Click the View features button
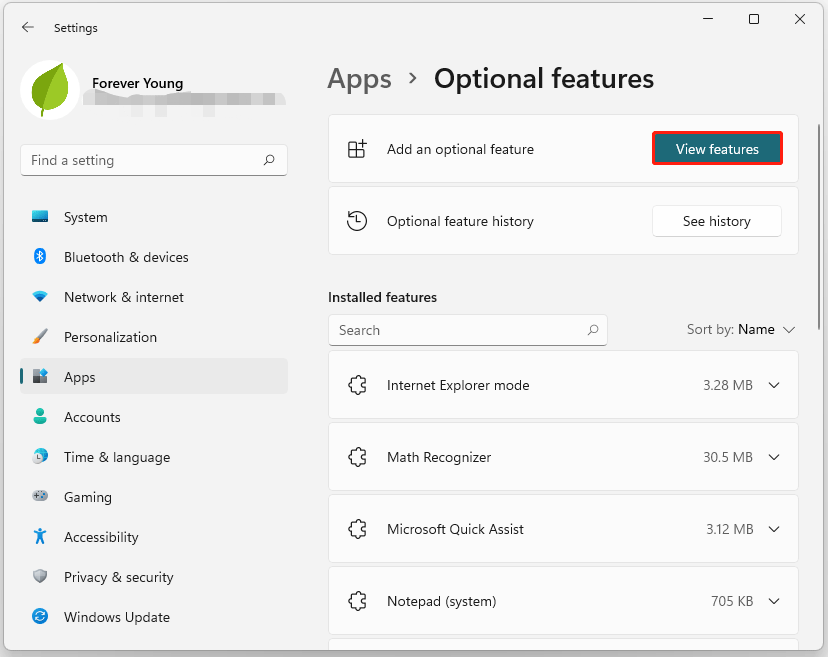 click(717, 149)
